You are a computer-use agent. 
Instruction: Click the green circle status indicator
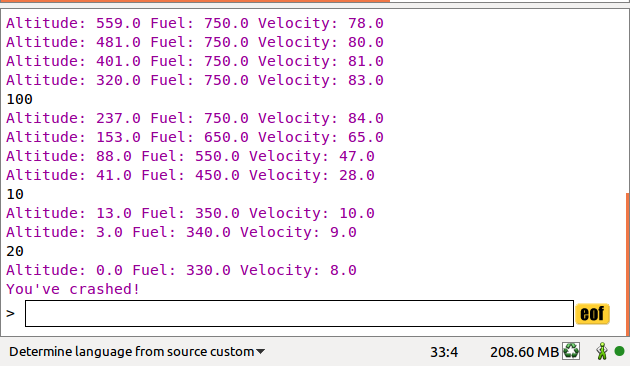point(620,352)
